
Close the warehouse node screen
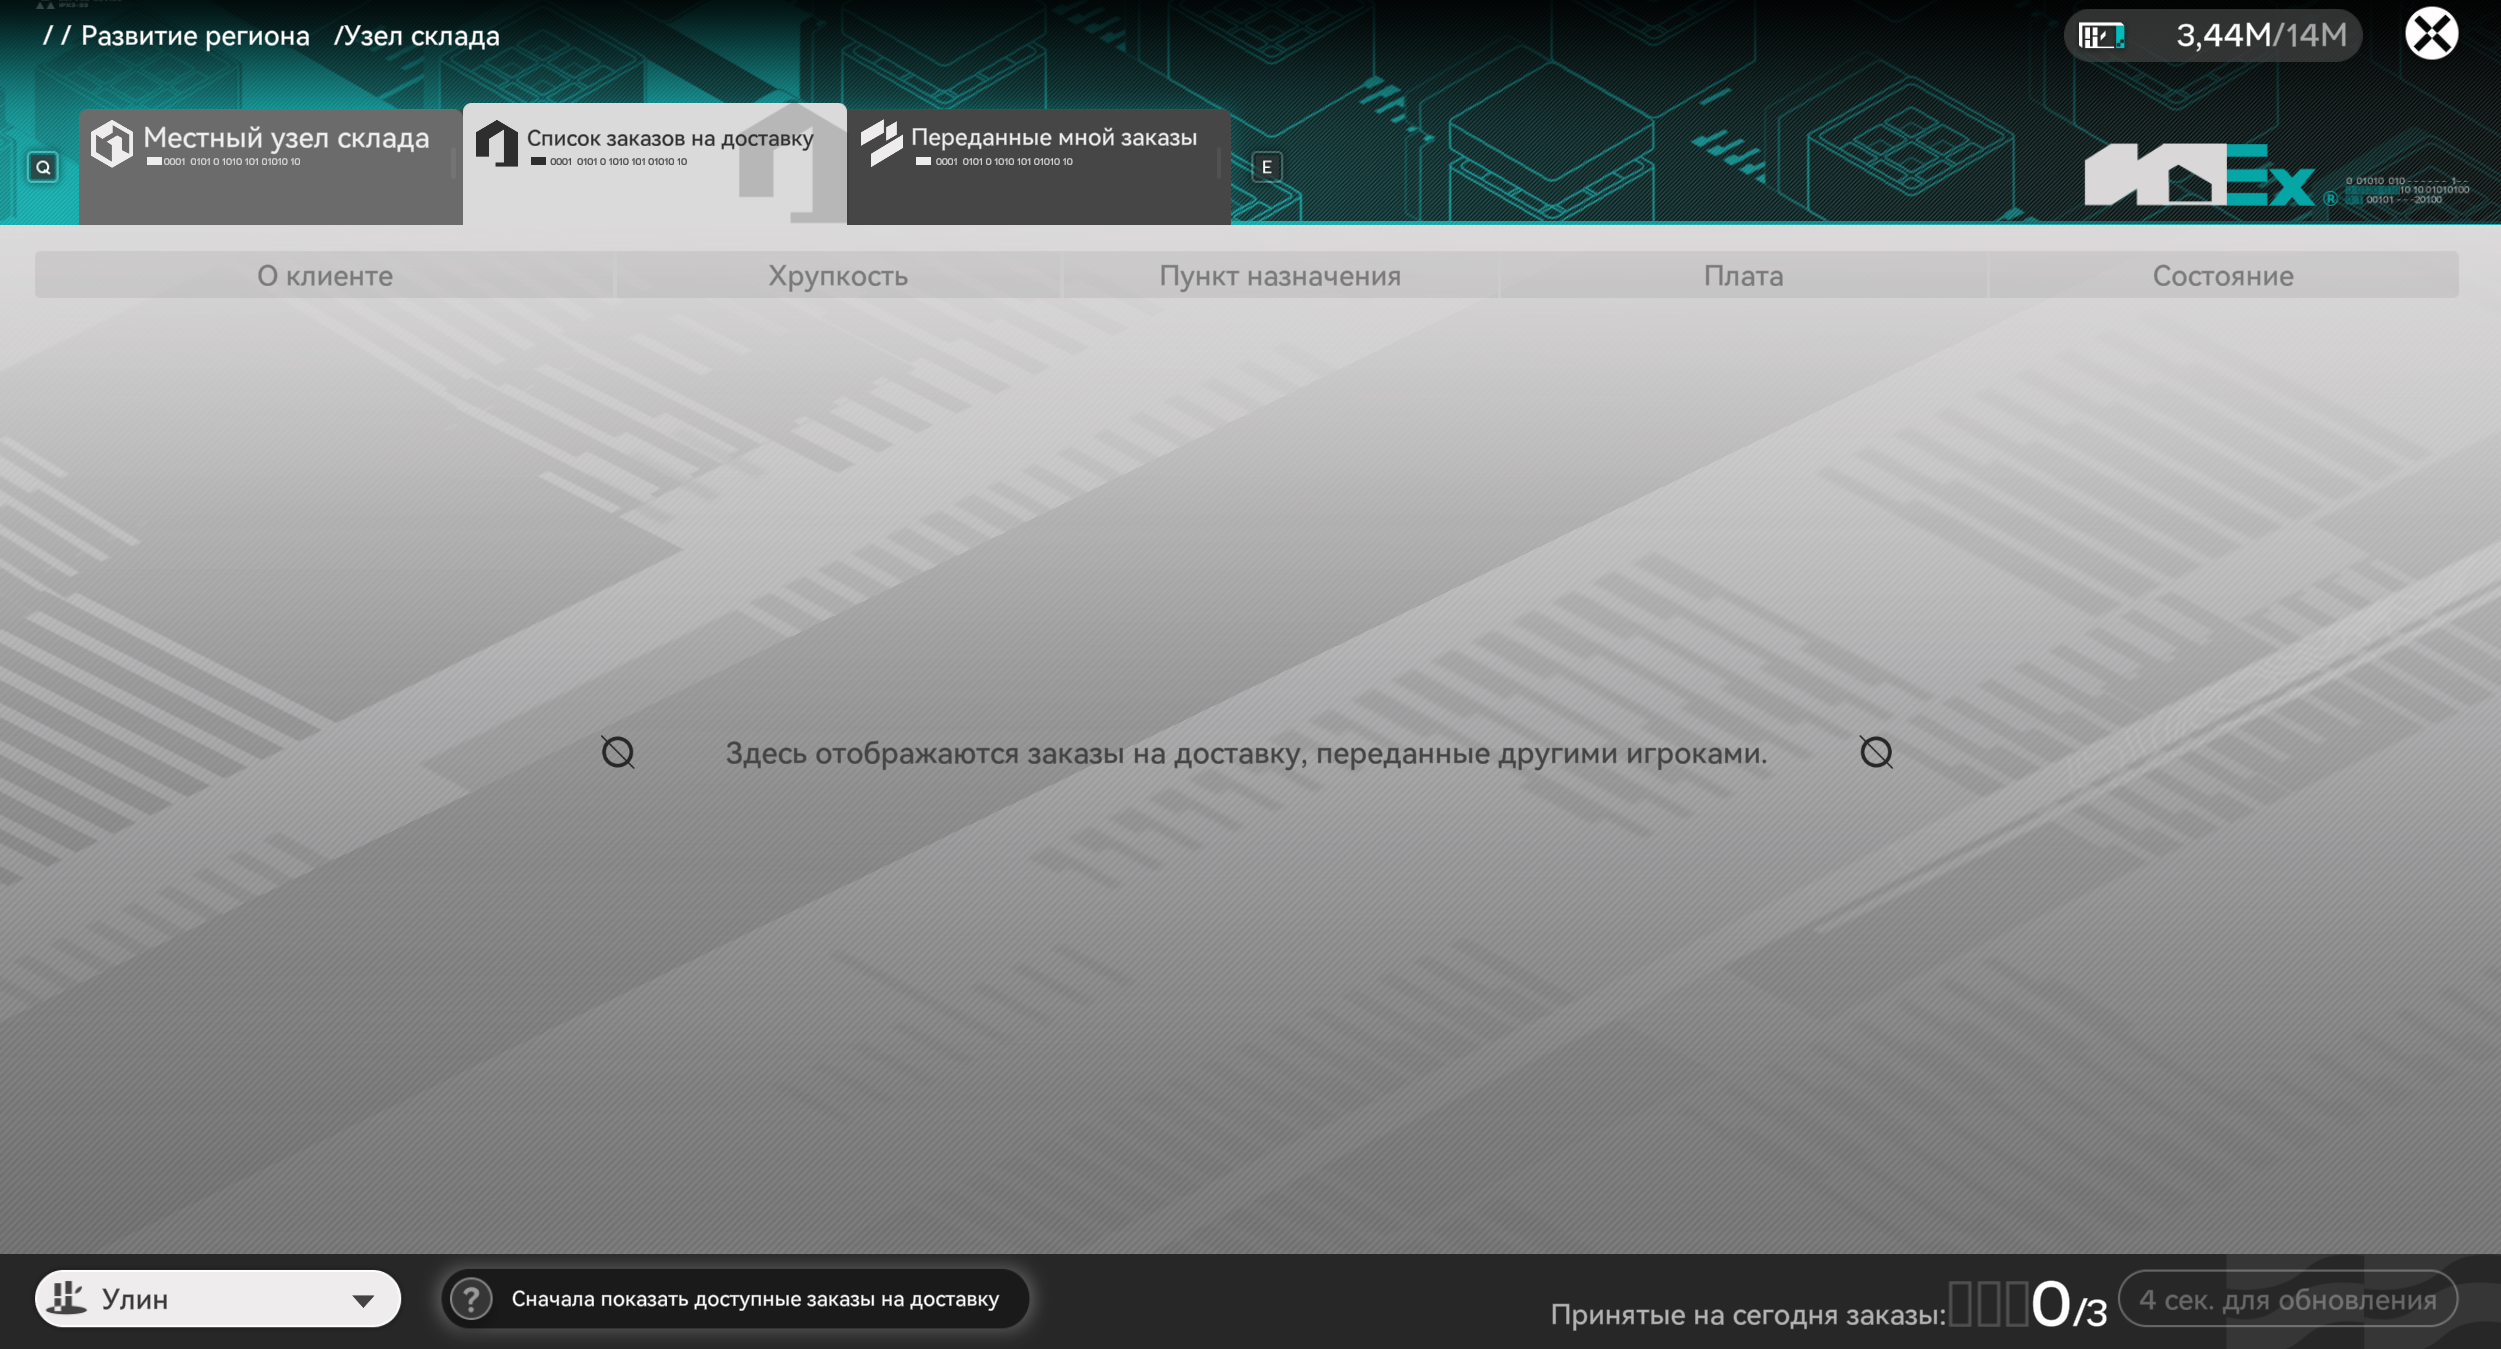click(x=2432, y=34)
